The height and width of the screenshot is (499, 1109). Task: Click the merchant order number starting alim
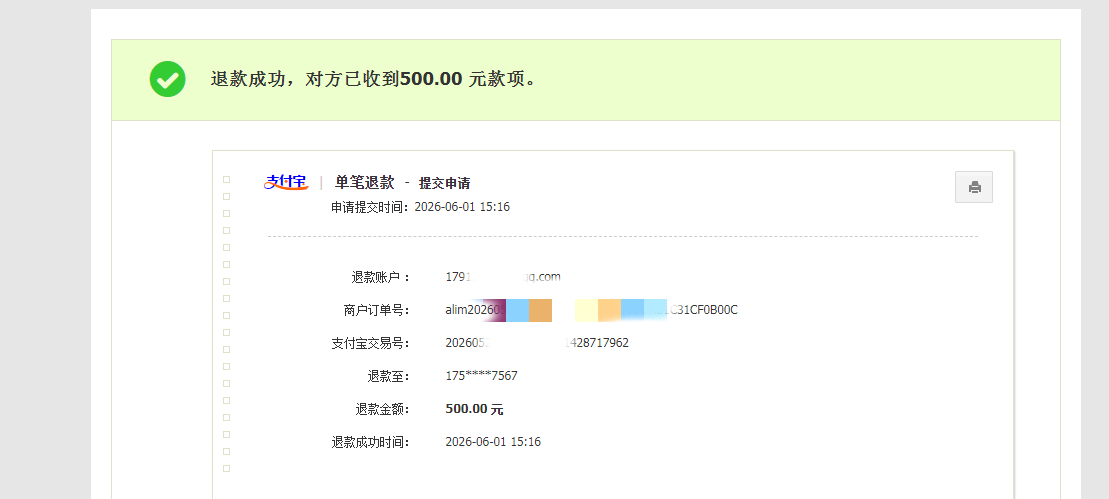coord(591,310)
